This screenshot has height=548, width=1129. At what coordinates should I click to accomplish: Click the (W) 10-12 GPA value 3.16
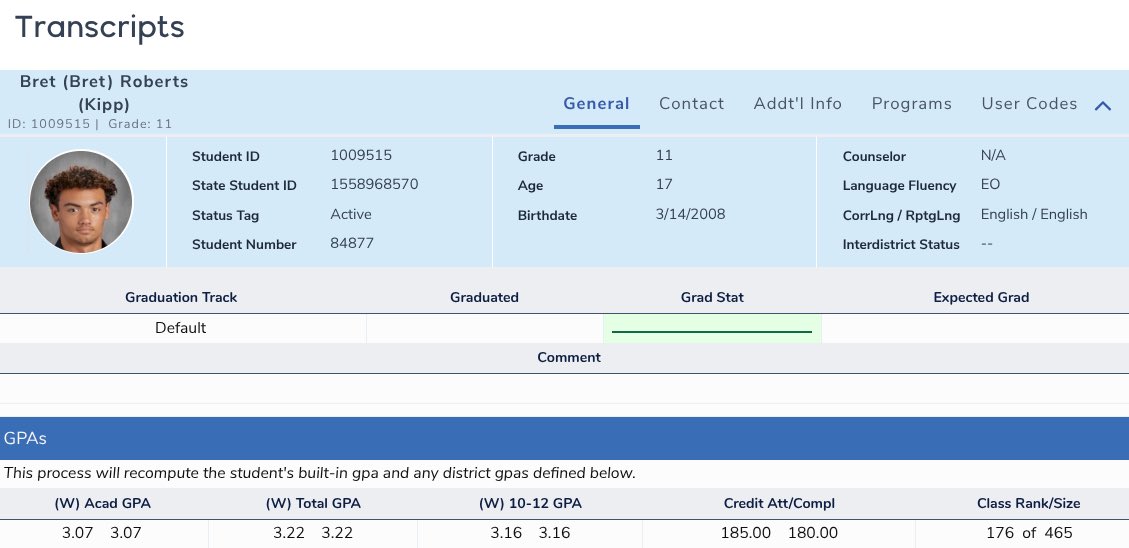point(531,533)
